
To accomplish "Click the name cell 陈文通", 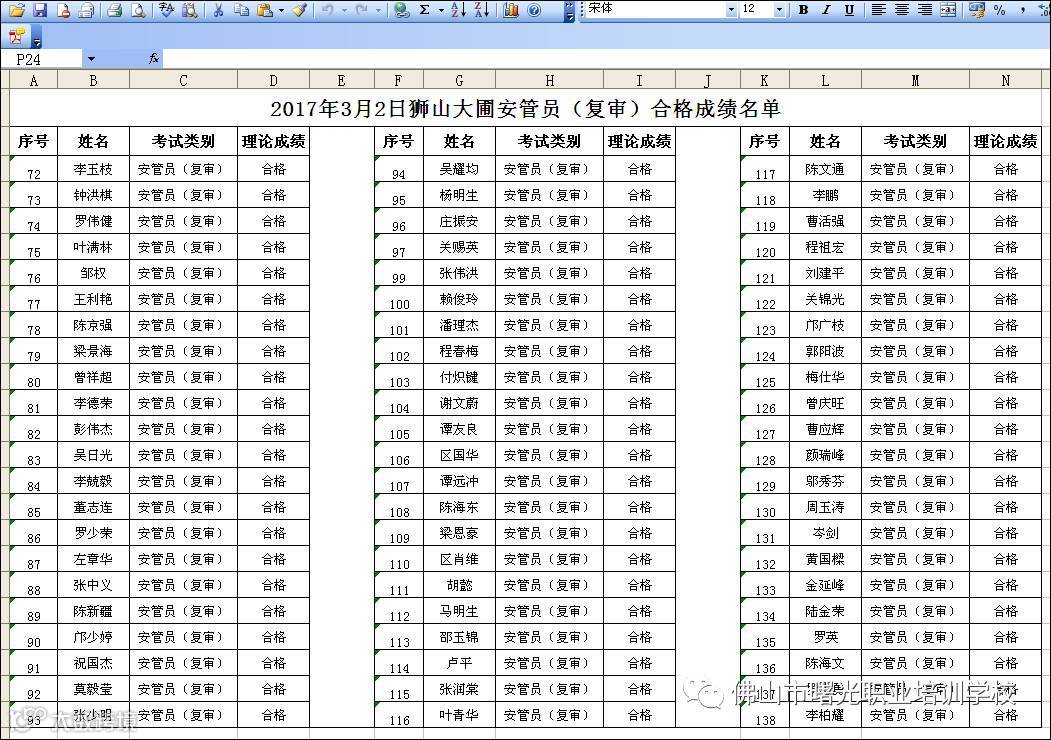I will tap(825, 169).
